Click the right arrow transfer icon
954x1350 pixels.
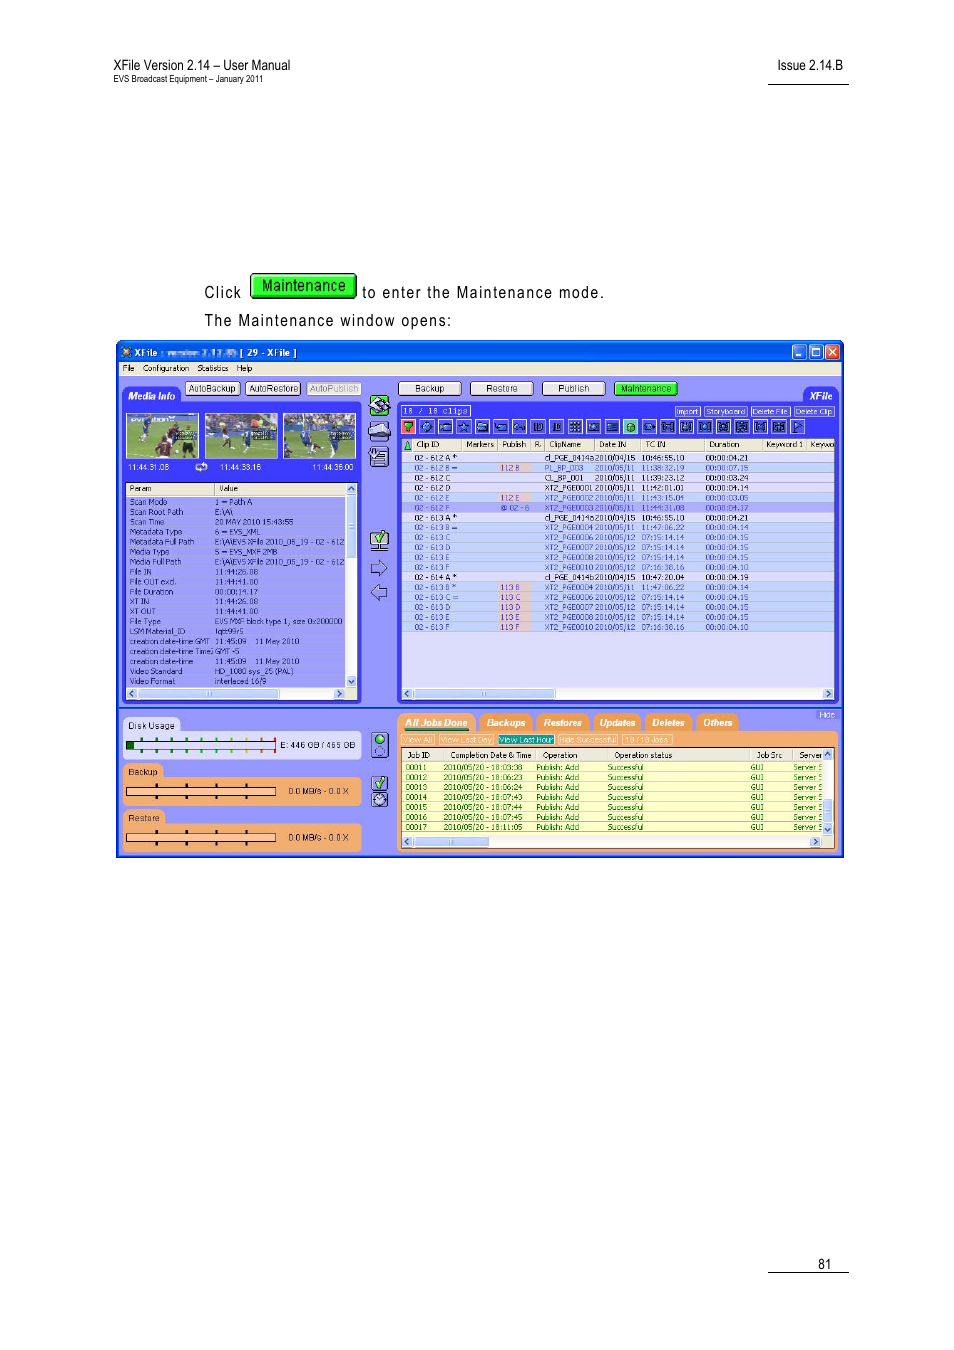pos(379,568)
